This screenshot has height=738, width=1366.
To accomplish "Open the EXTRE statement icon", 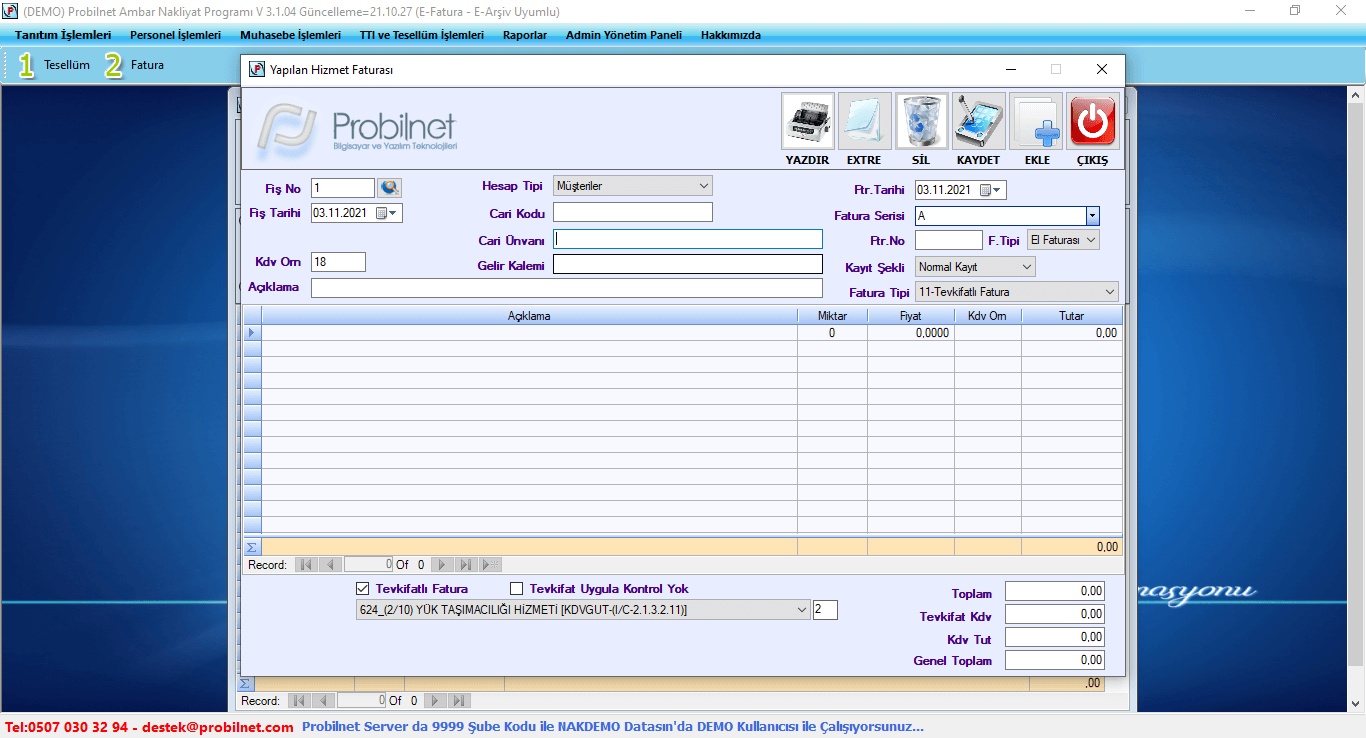I will pos(864,122).
